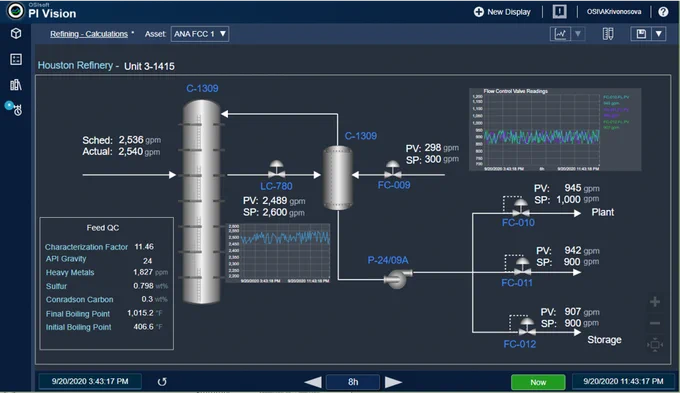Click the Actual 2,540 gpm value

pos(131,151)
